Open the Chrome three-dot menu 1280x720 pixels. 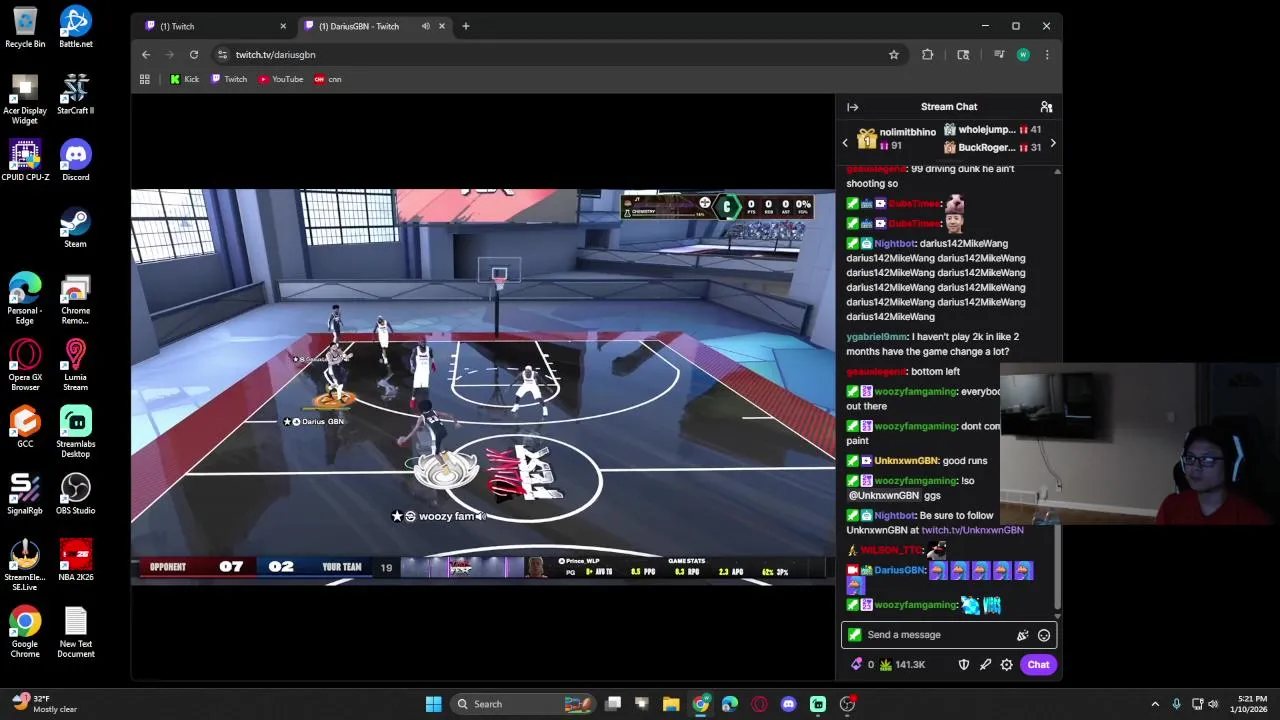(1047, 55)
